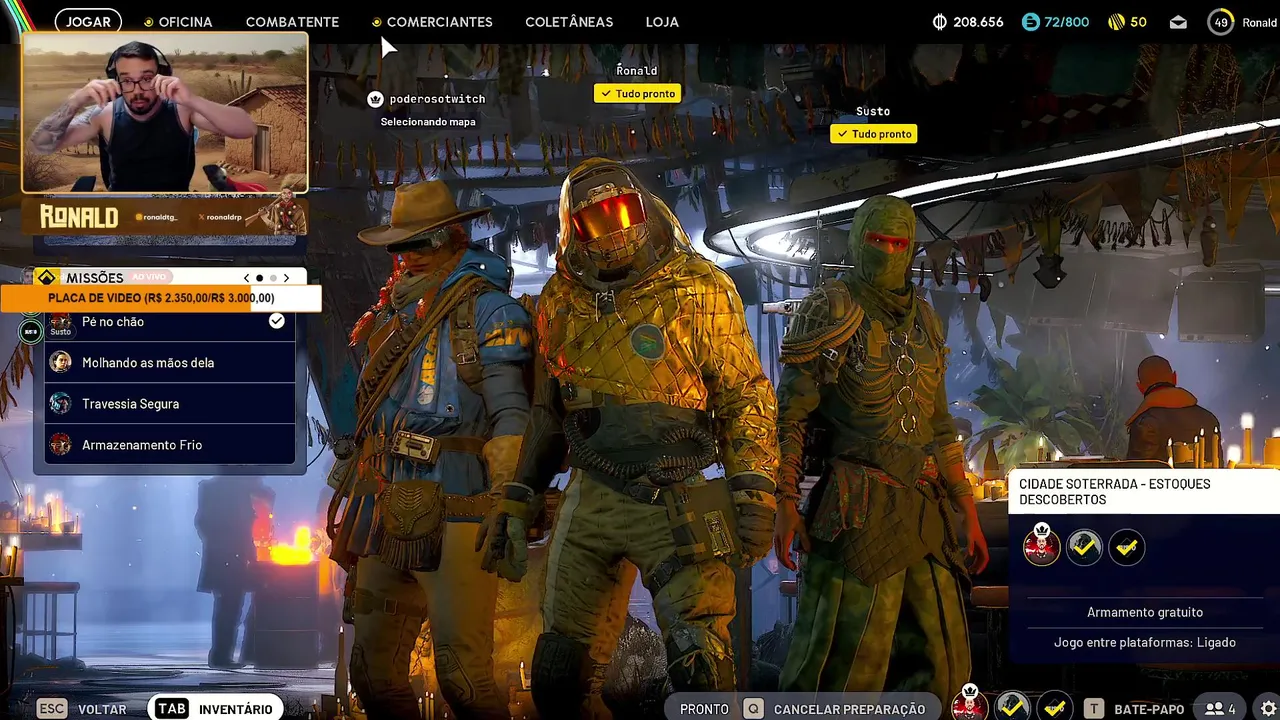Image resolution: width=1280 pixels, height=720 pixels.
Task: Click Travessia Segura helmet portrait icon
Action: point(61,404)
